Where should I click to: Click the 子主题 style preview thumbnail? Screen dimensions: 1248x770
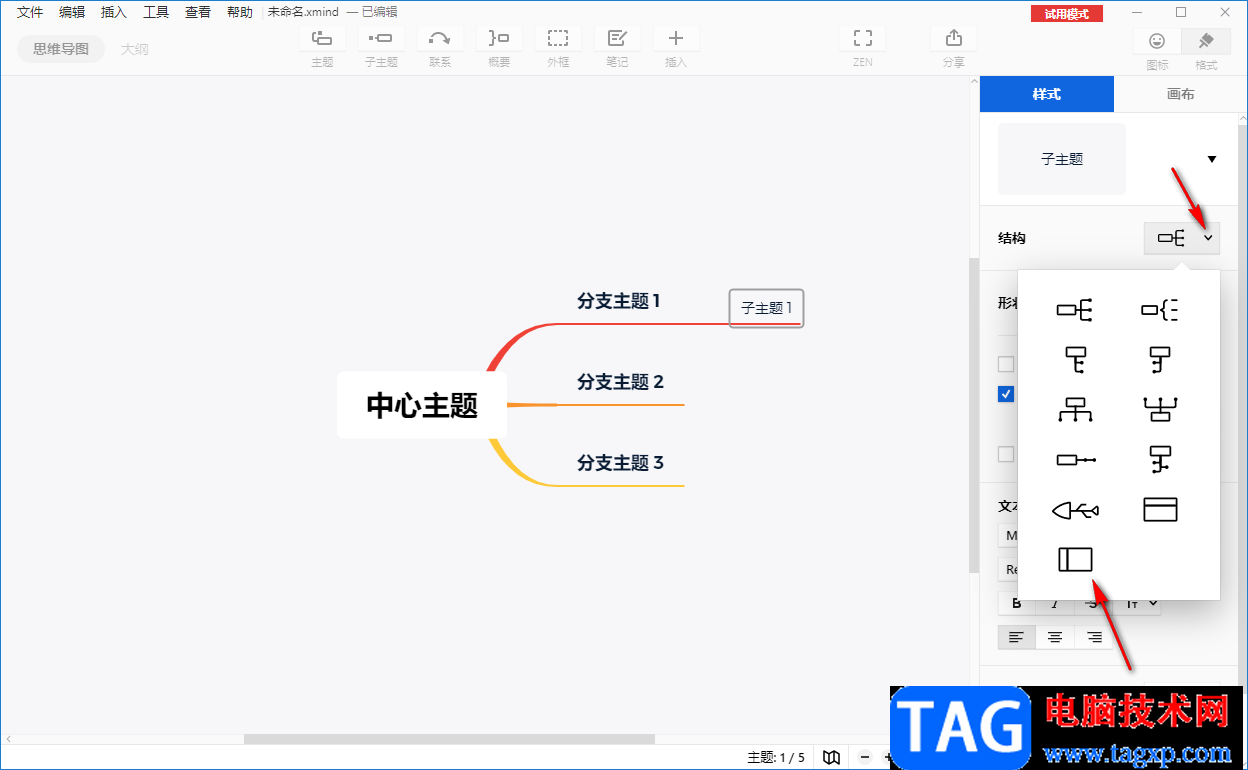1062,159
